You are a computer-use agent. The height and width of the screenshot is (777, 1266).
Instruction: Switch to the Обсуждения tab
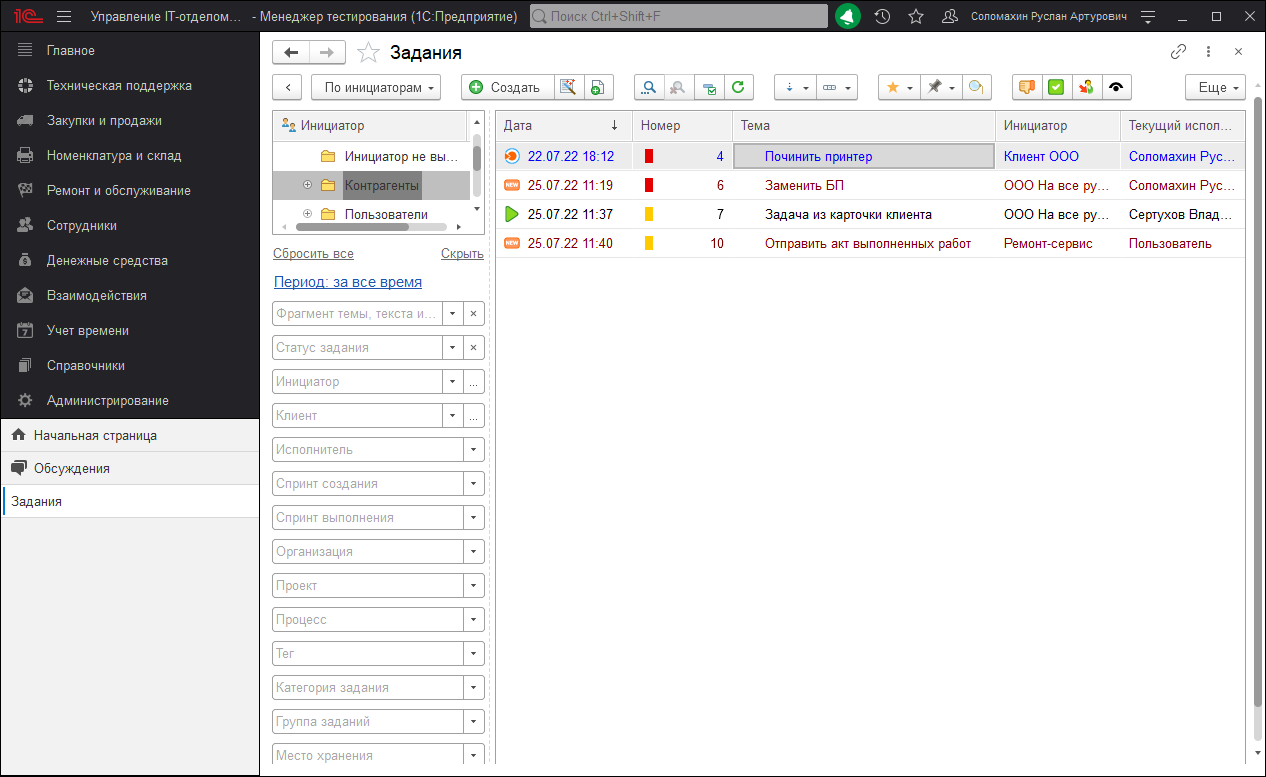pyautogui.click(x=71, y=468)
